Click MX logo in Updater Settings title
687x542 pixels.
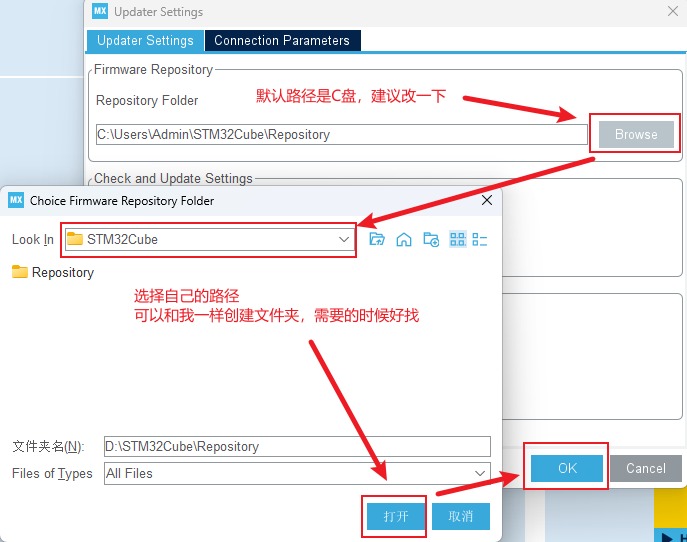pyautogui.click(x=100, y=11)
